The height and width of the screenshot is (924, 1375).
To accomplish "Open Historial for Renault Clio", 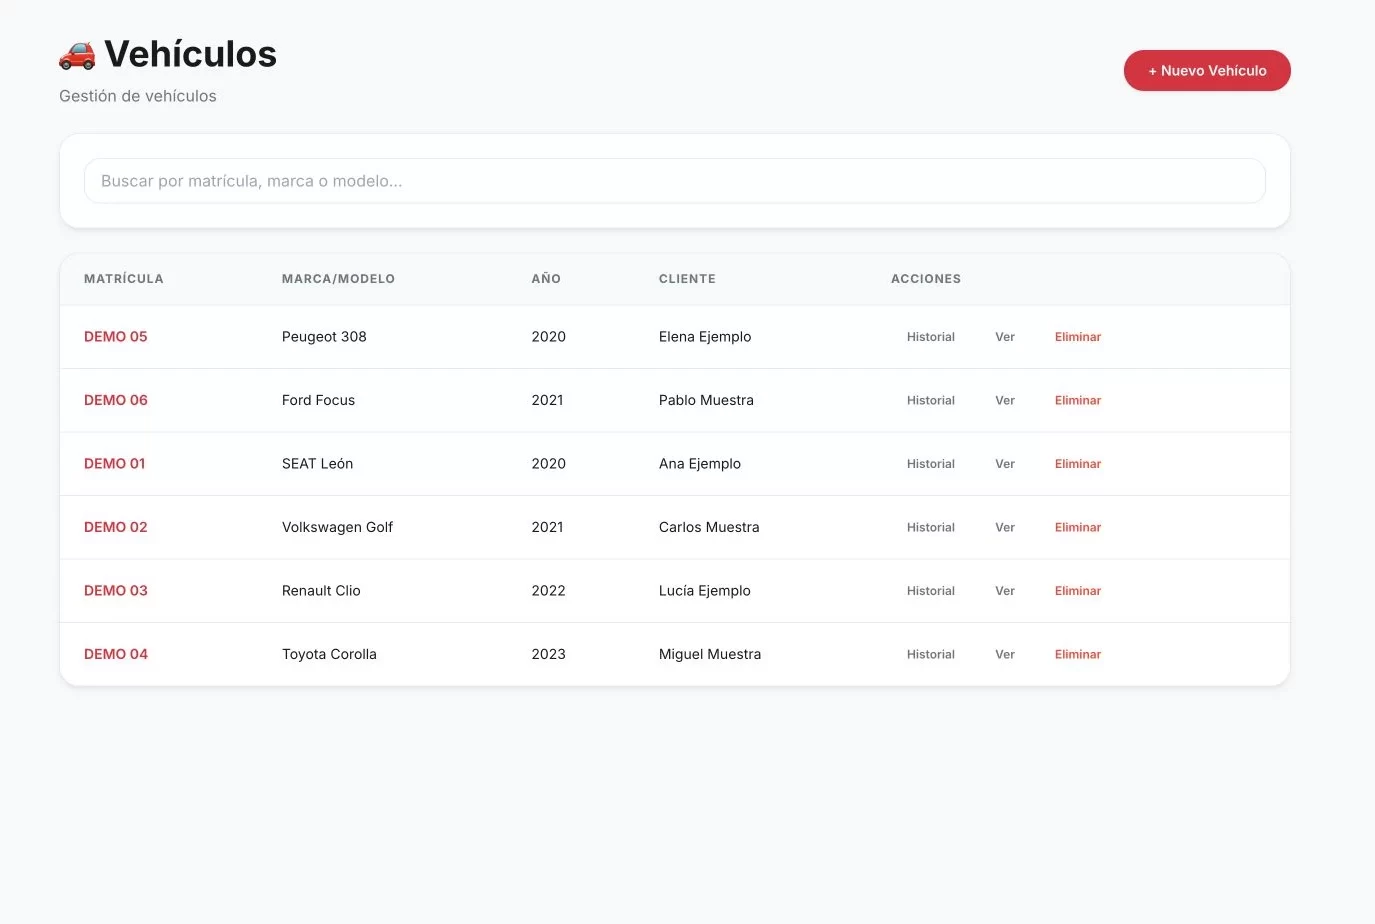I will [x=931, y=591].
